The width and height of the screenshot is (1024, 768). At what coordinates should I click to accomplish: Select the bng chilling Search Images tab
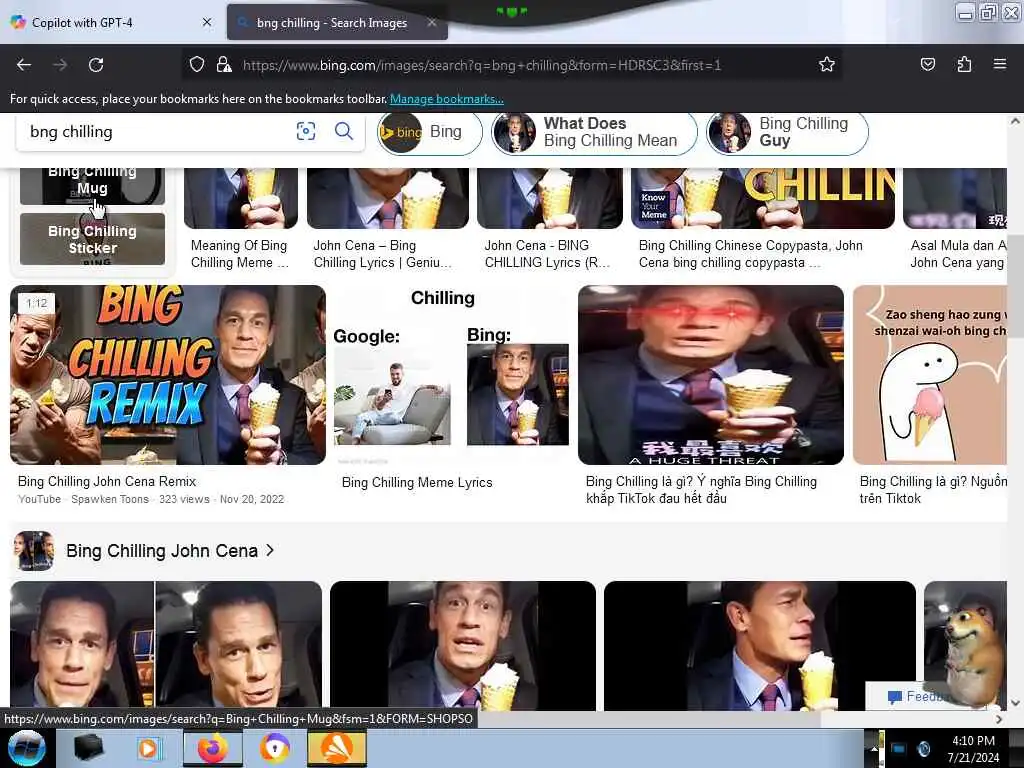(337, 22)
